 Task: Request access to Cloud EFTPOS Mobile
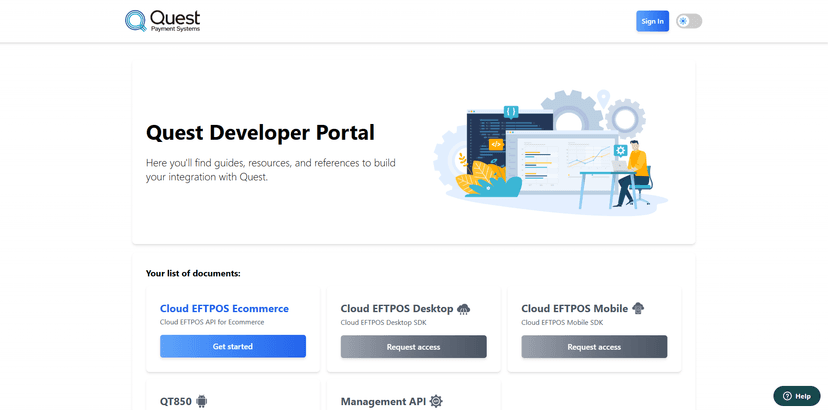coord(594,347)
